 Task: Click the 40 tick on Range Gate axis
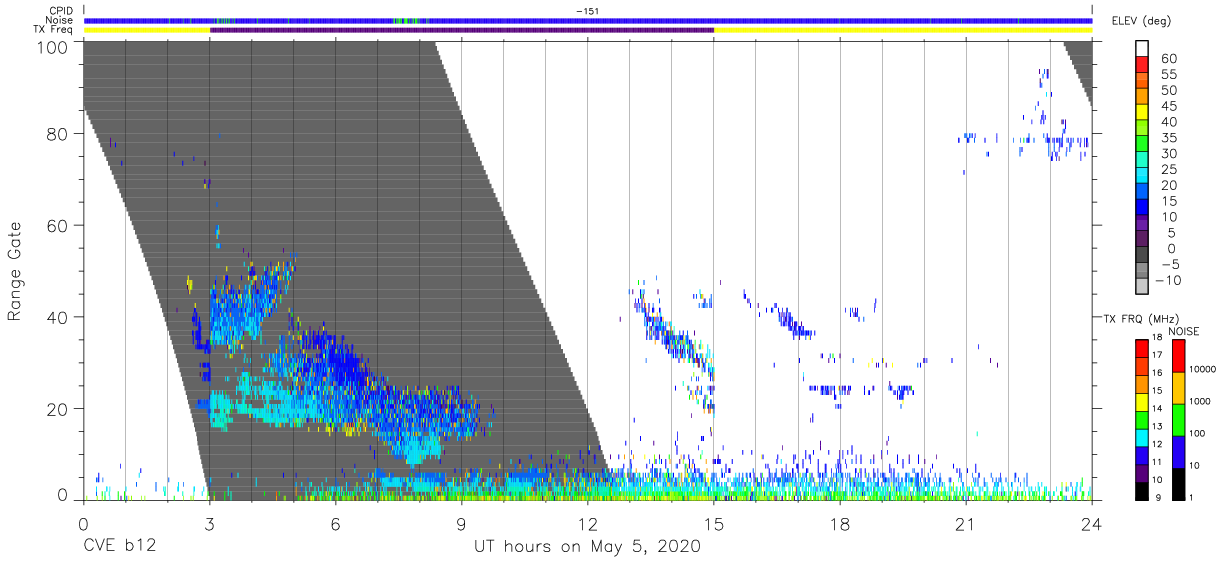(x=57, y=317)
